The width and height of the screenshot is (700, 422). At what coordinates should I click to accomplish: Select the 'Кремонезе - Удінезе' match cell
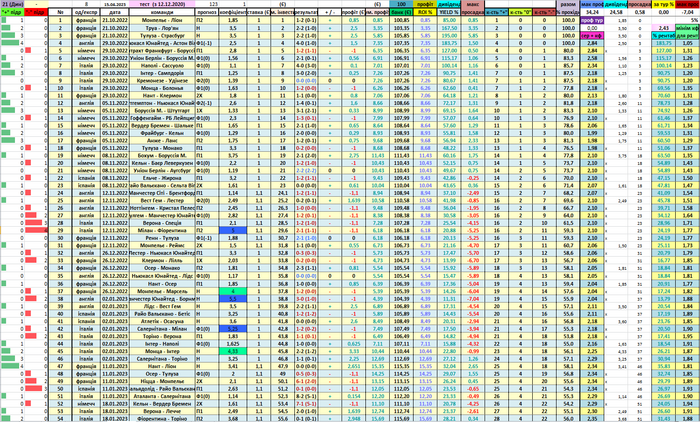[162, 80]
